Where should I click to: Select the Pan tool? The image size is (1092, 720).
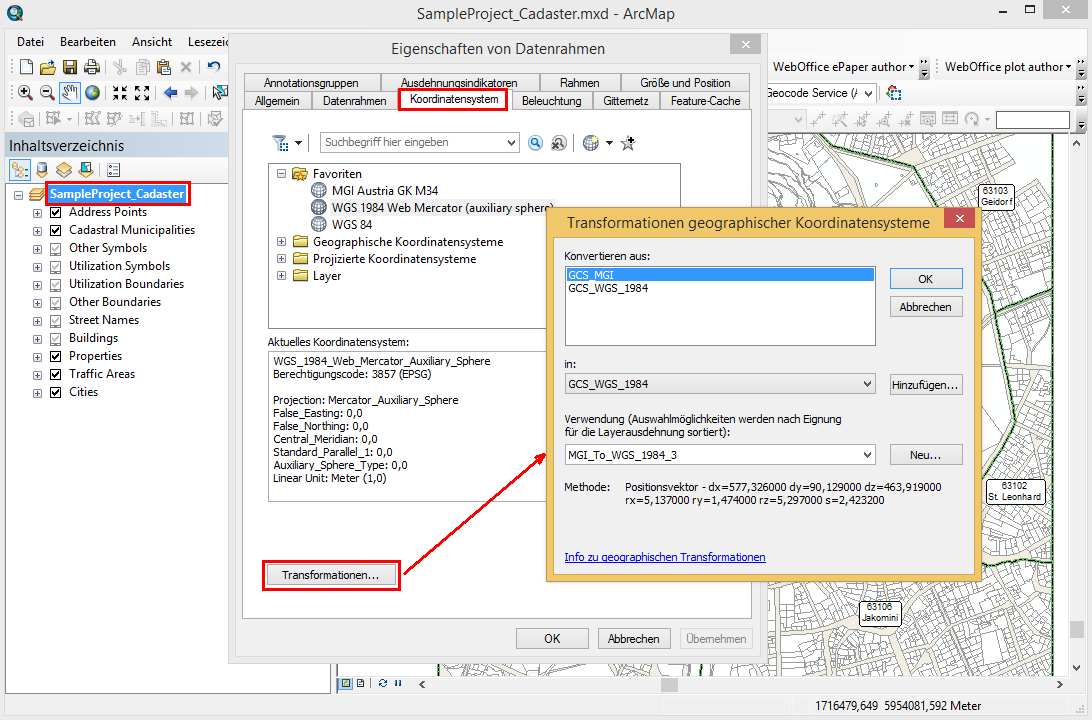point(69,92)
